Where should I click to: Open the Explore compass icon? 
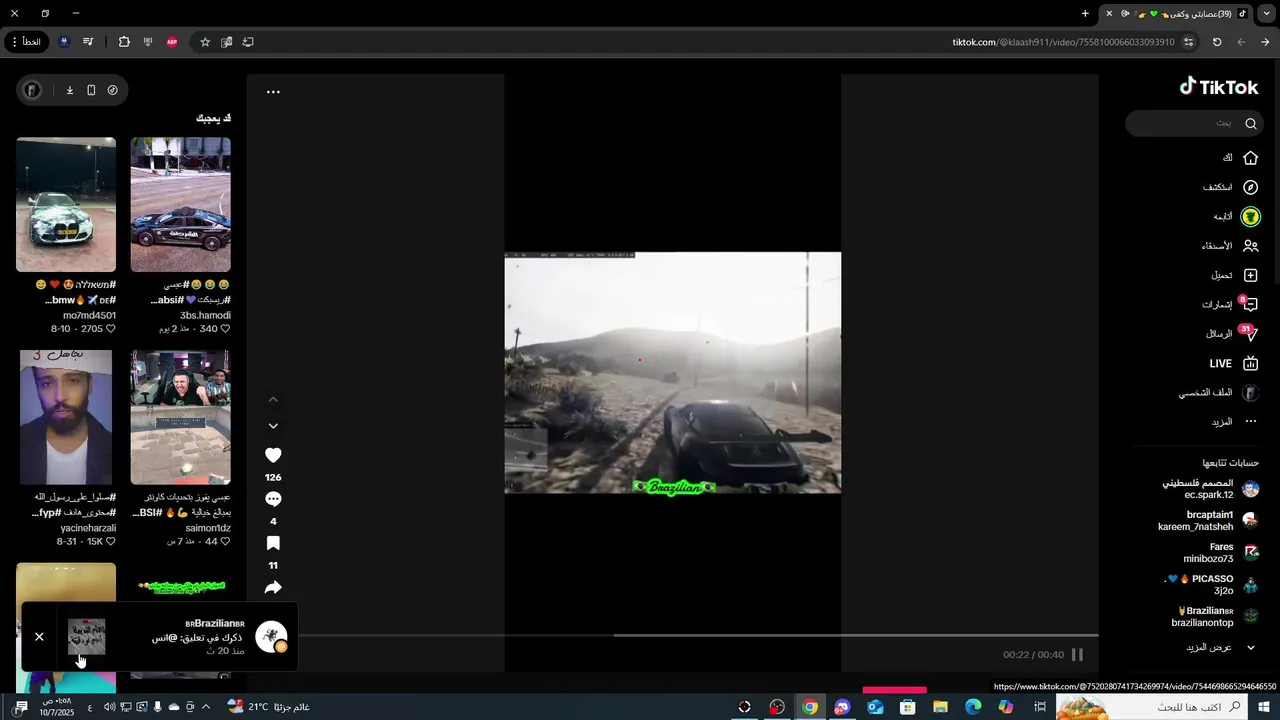tap(1250, 187)
